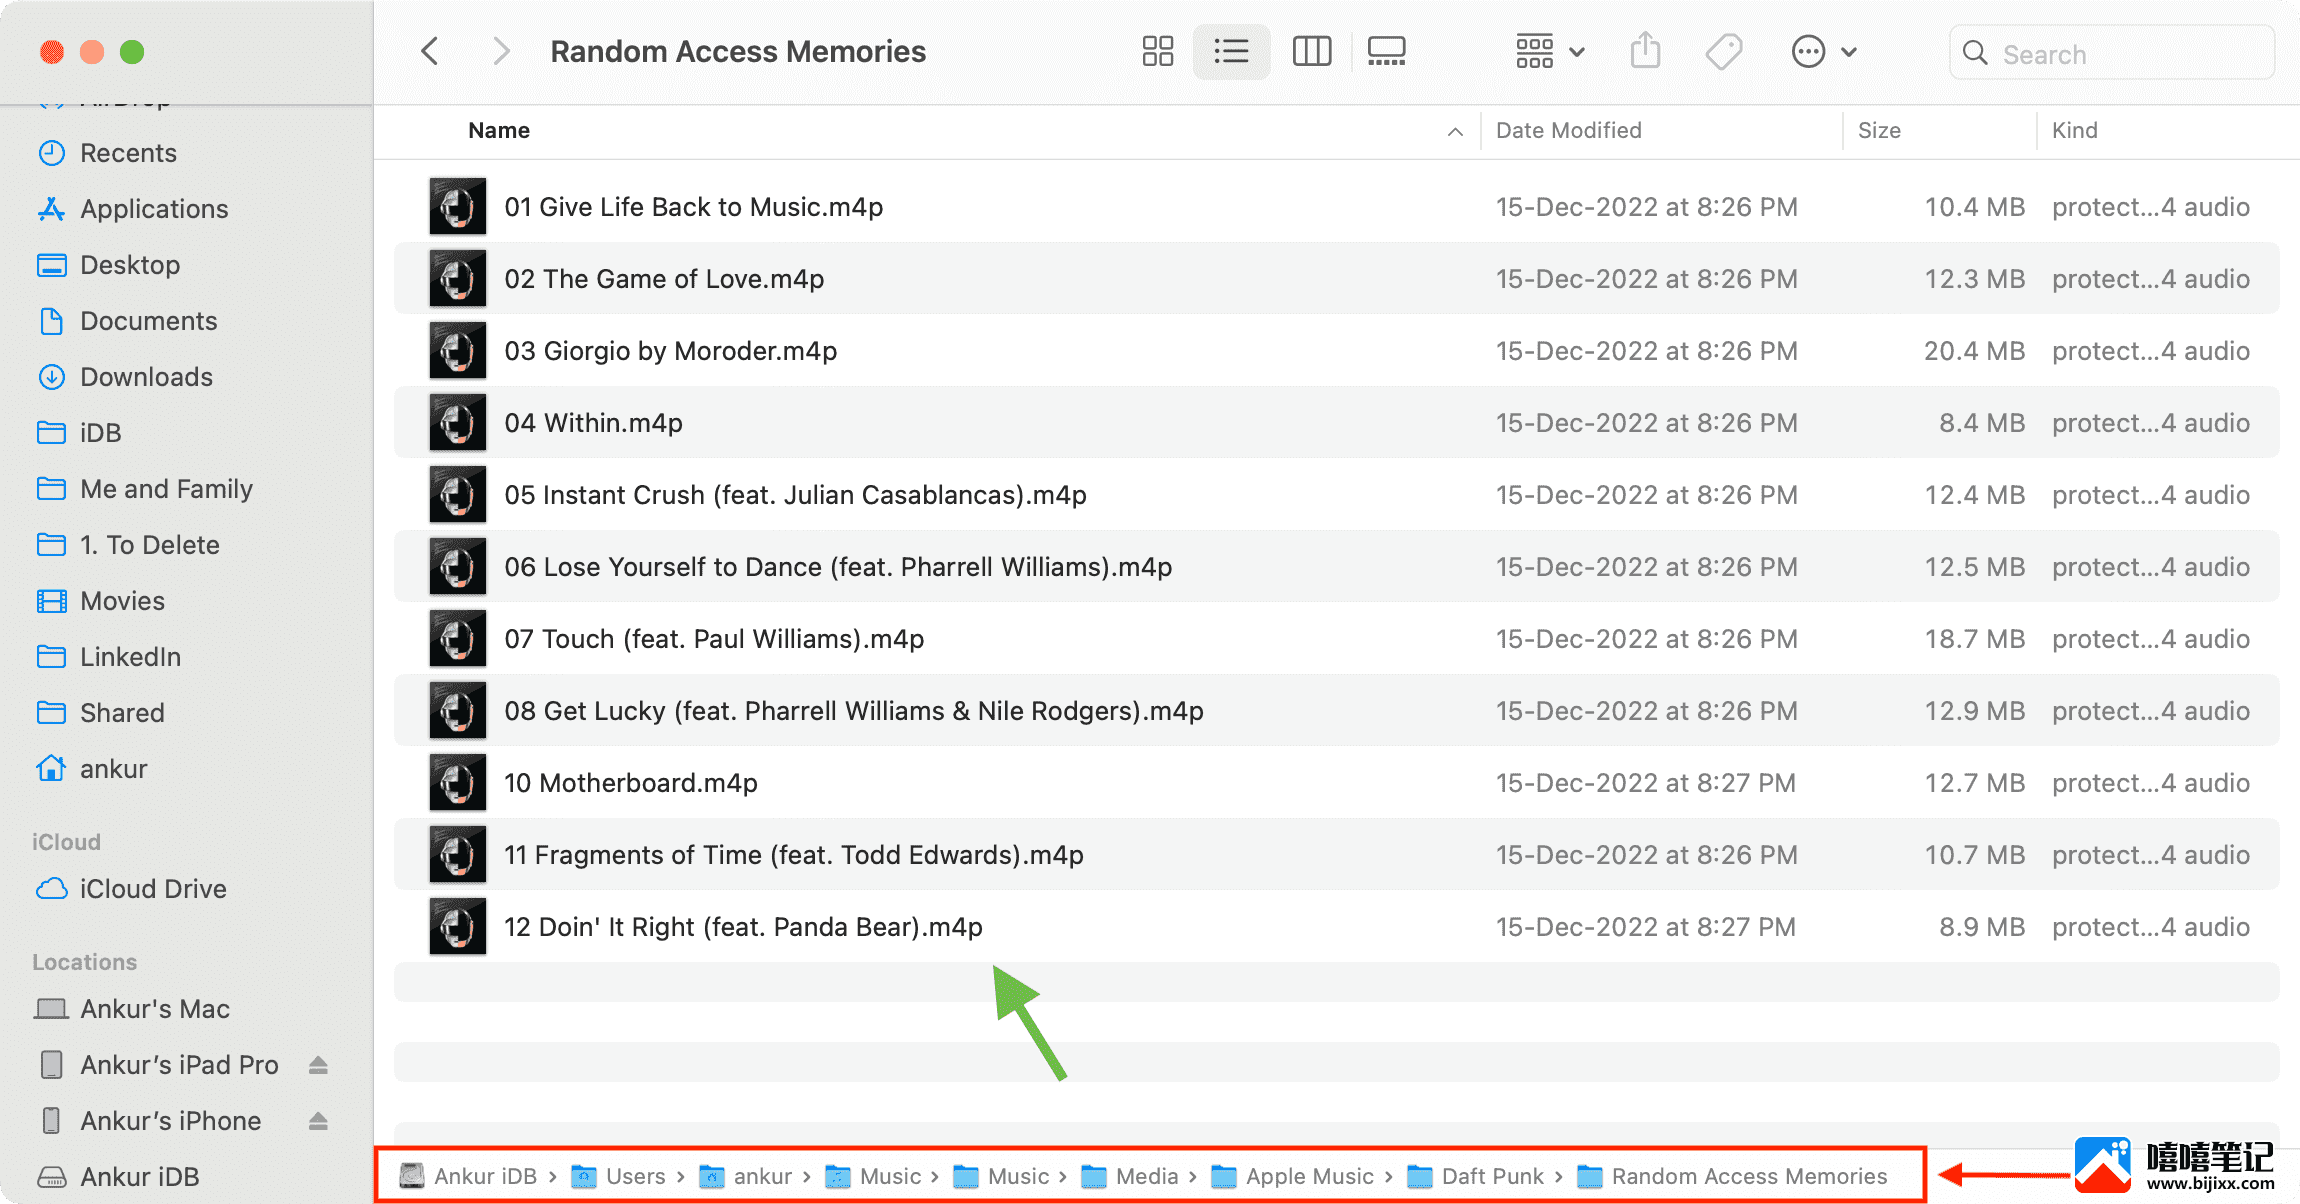Switch to icon grid view
The image size is (2300, 1204).
coord(1157,51)
